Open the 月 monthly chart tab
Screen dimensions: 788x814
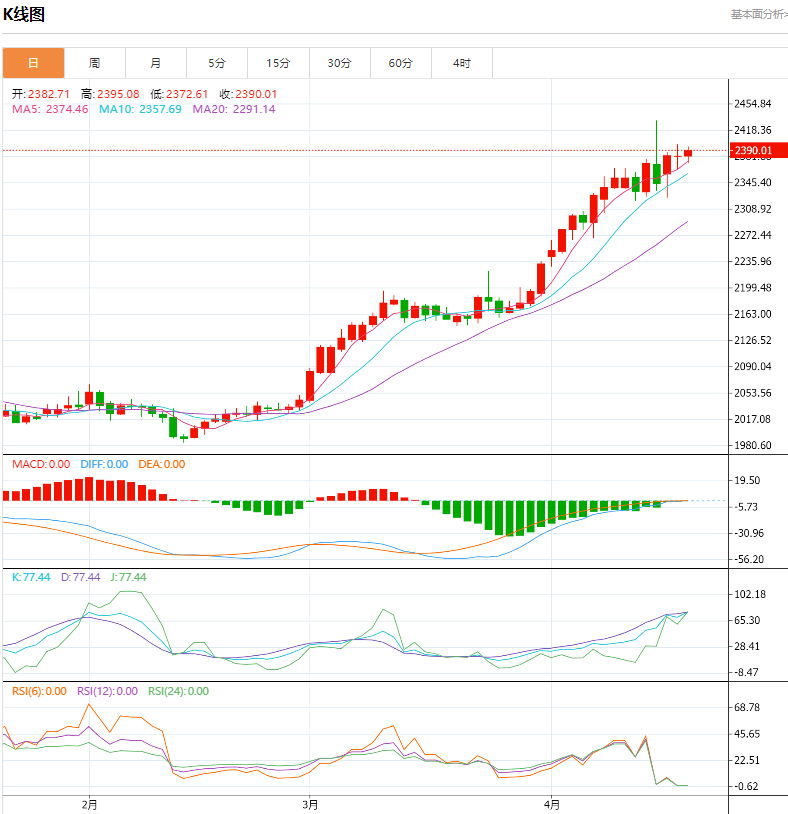click(156, 63)
